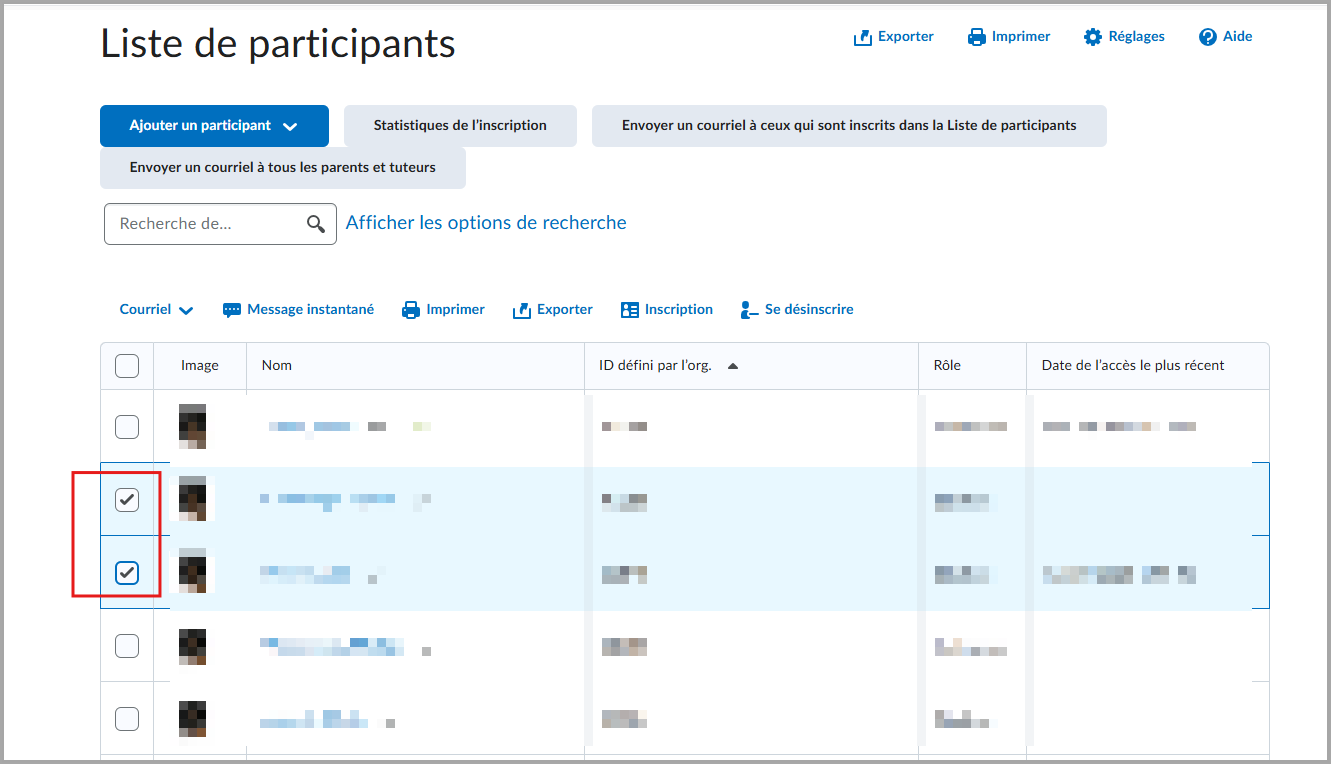Click the Exporter icon in the page header
Viewport: 1331px width, 764px height.
pos(863,37)
